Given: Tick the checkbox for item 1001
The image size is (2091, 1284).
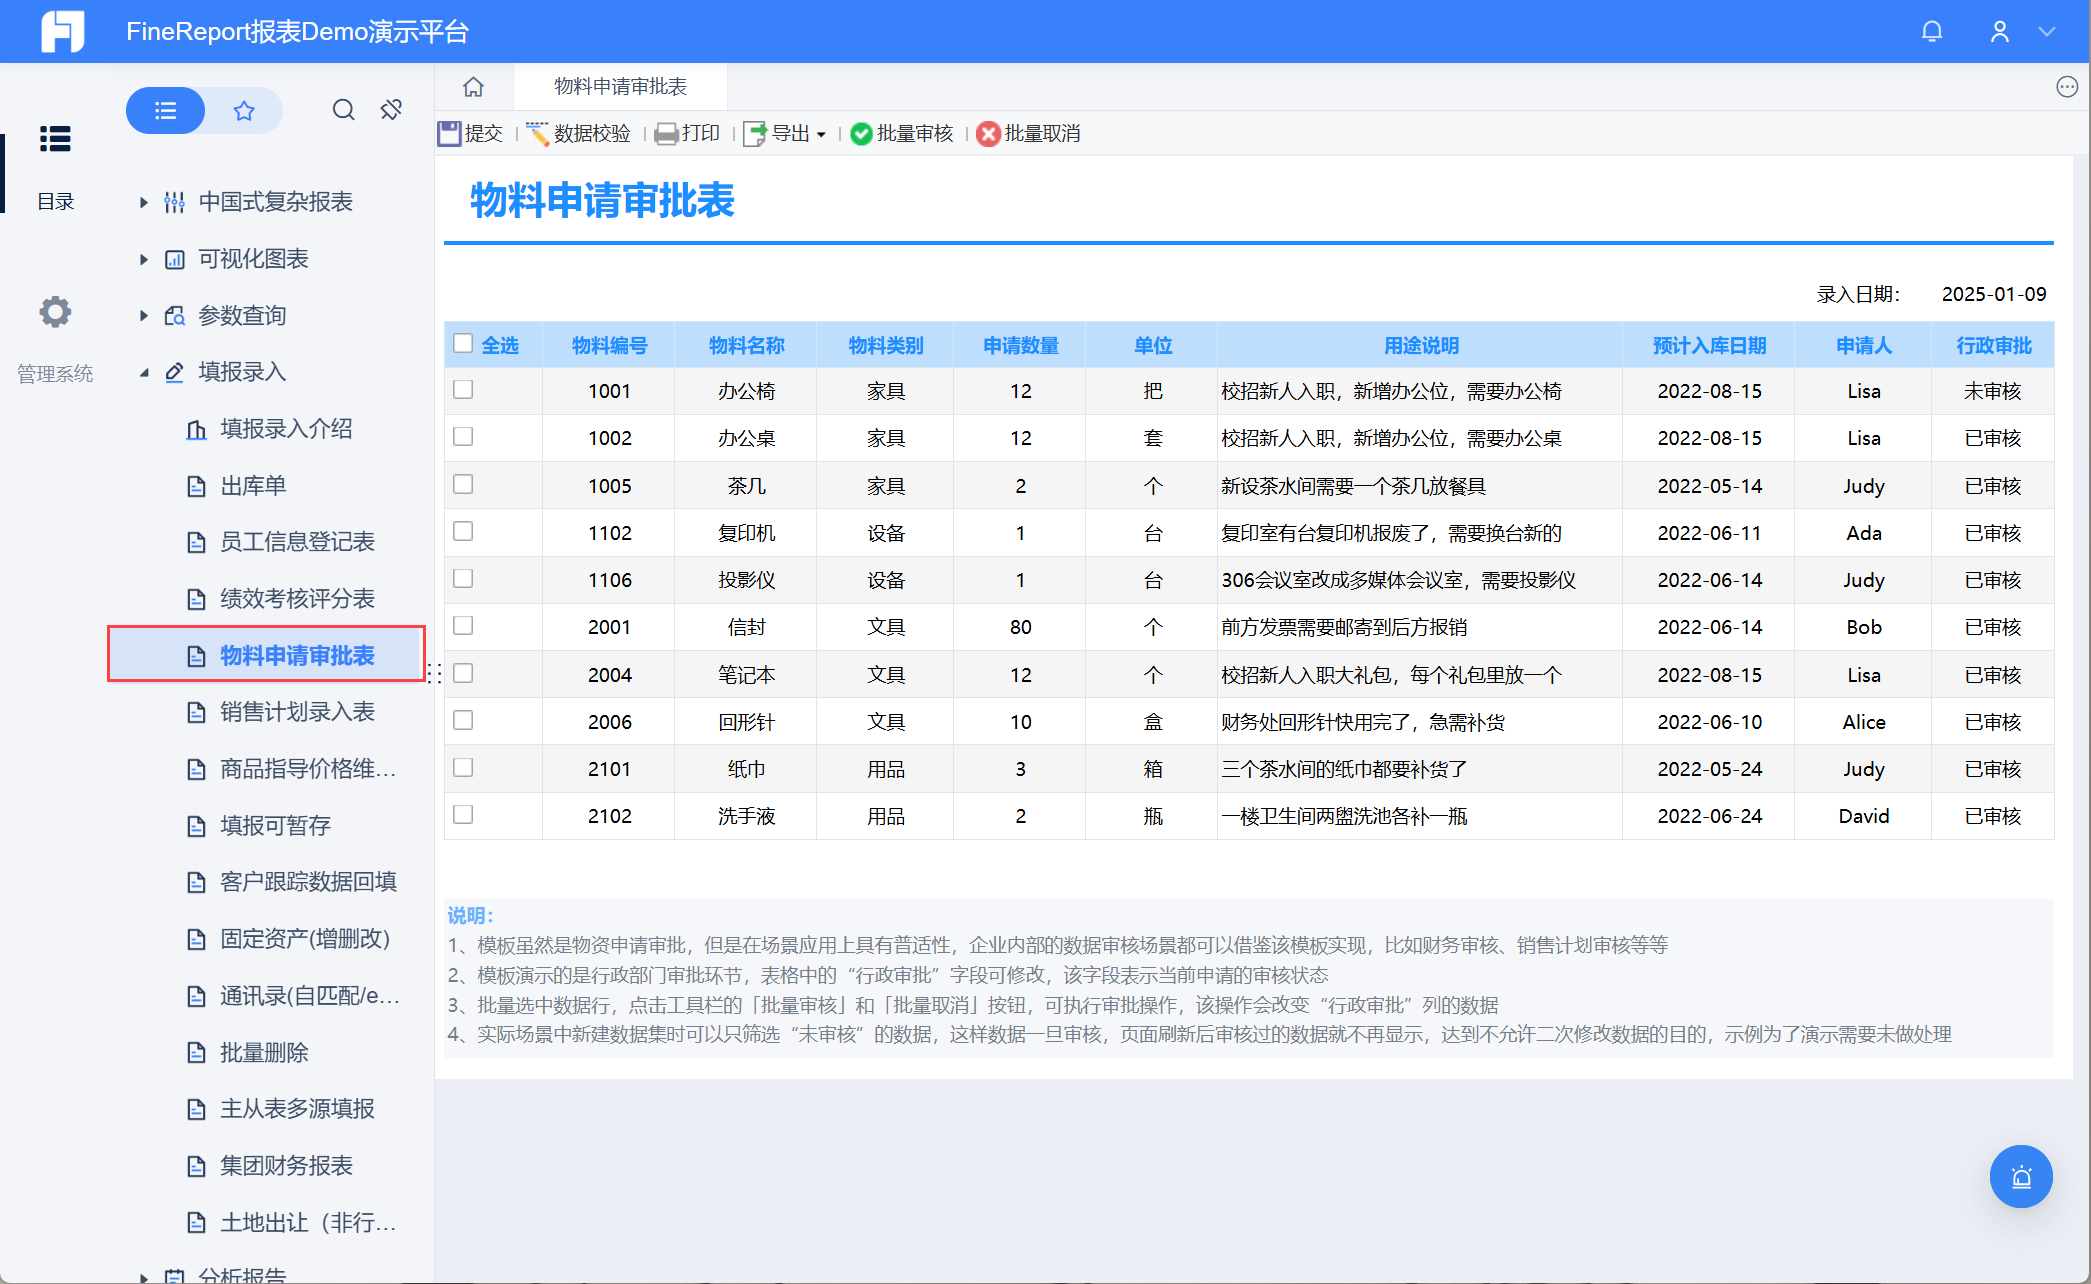Looking at the screenshot, I should tap(463, 390).
